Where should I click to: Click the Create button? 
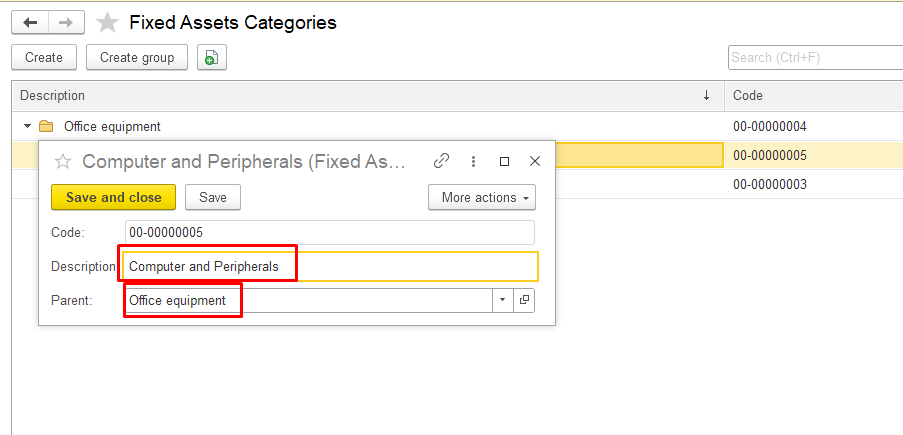(x=44, y=58)
